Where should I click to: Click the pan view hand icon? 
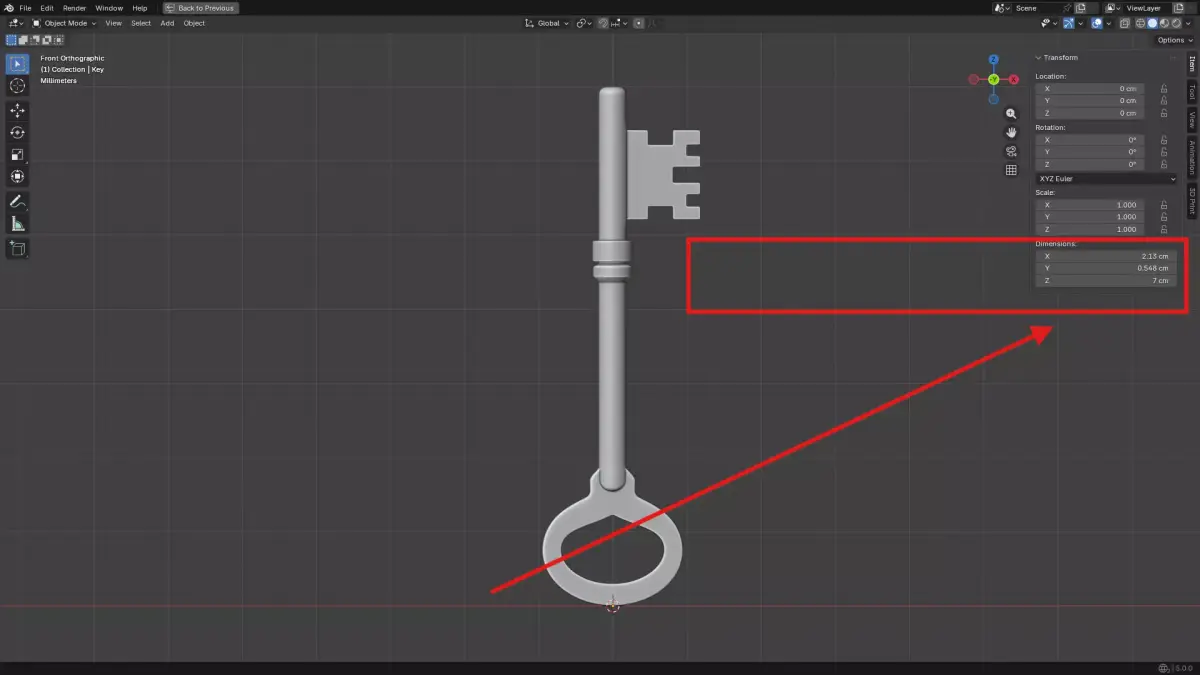pyautogui.click(x=1011, y=132)
